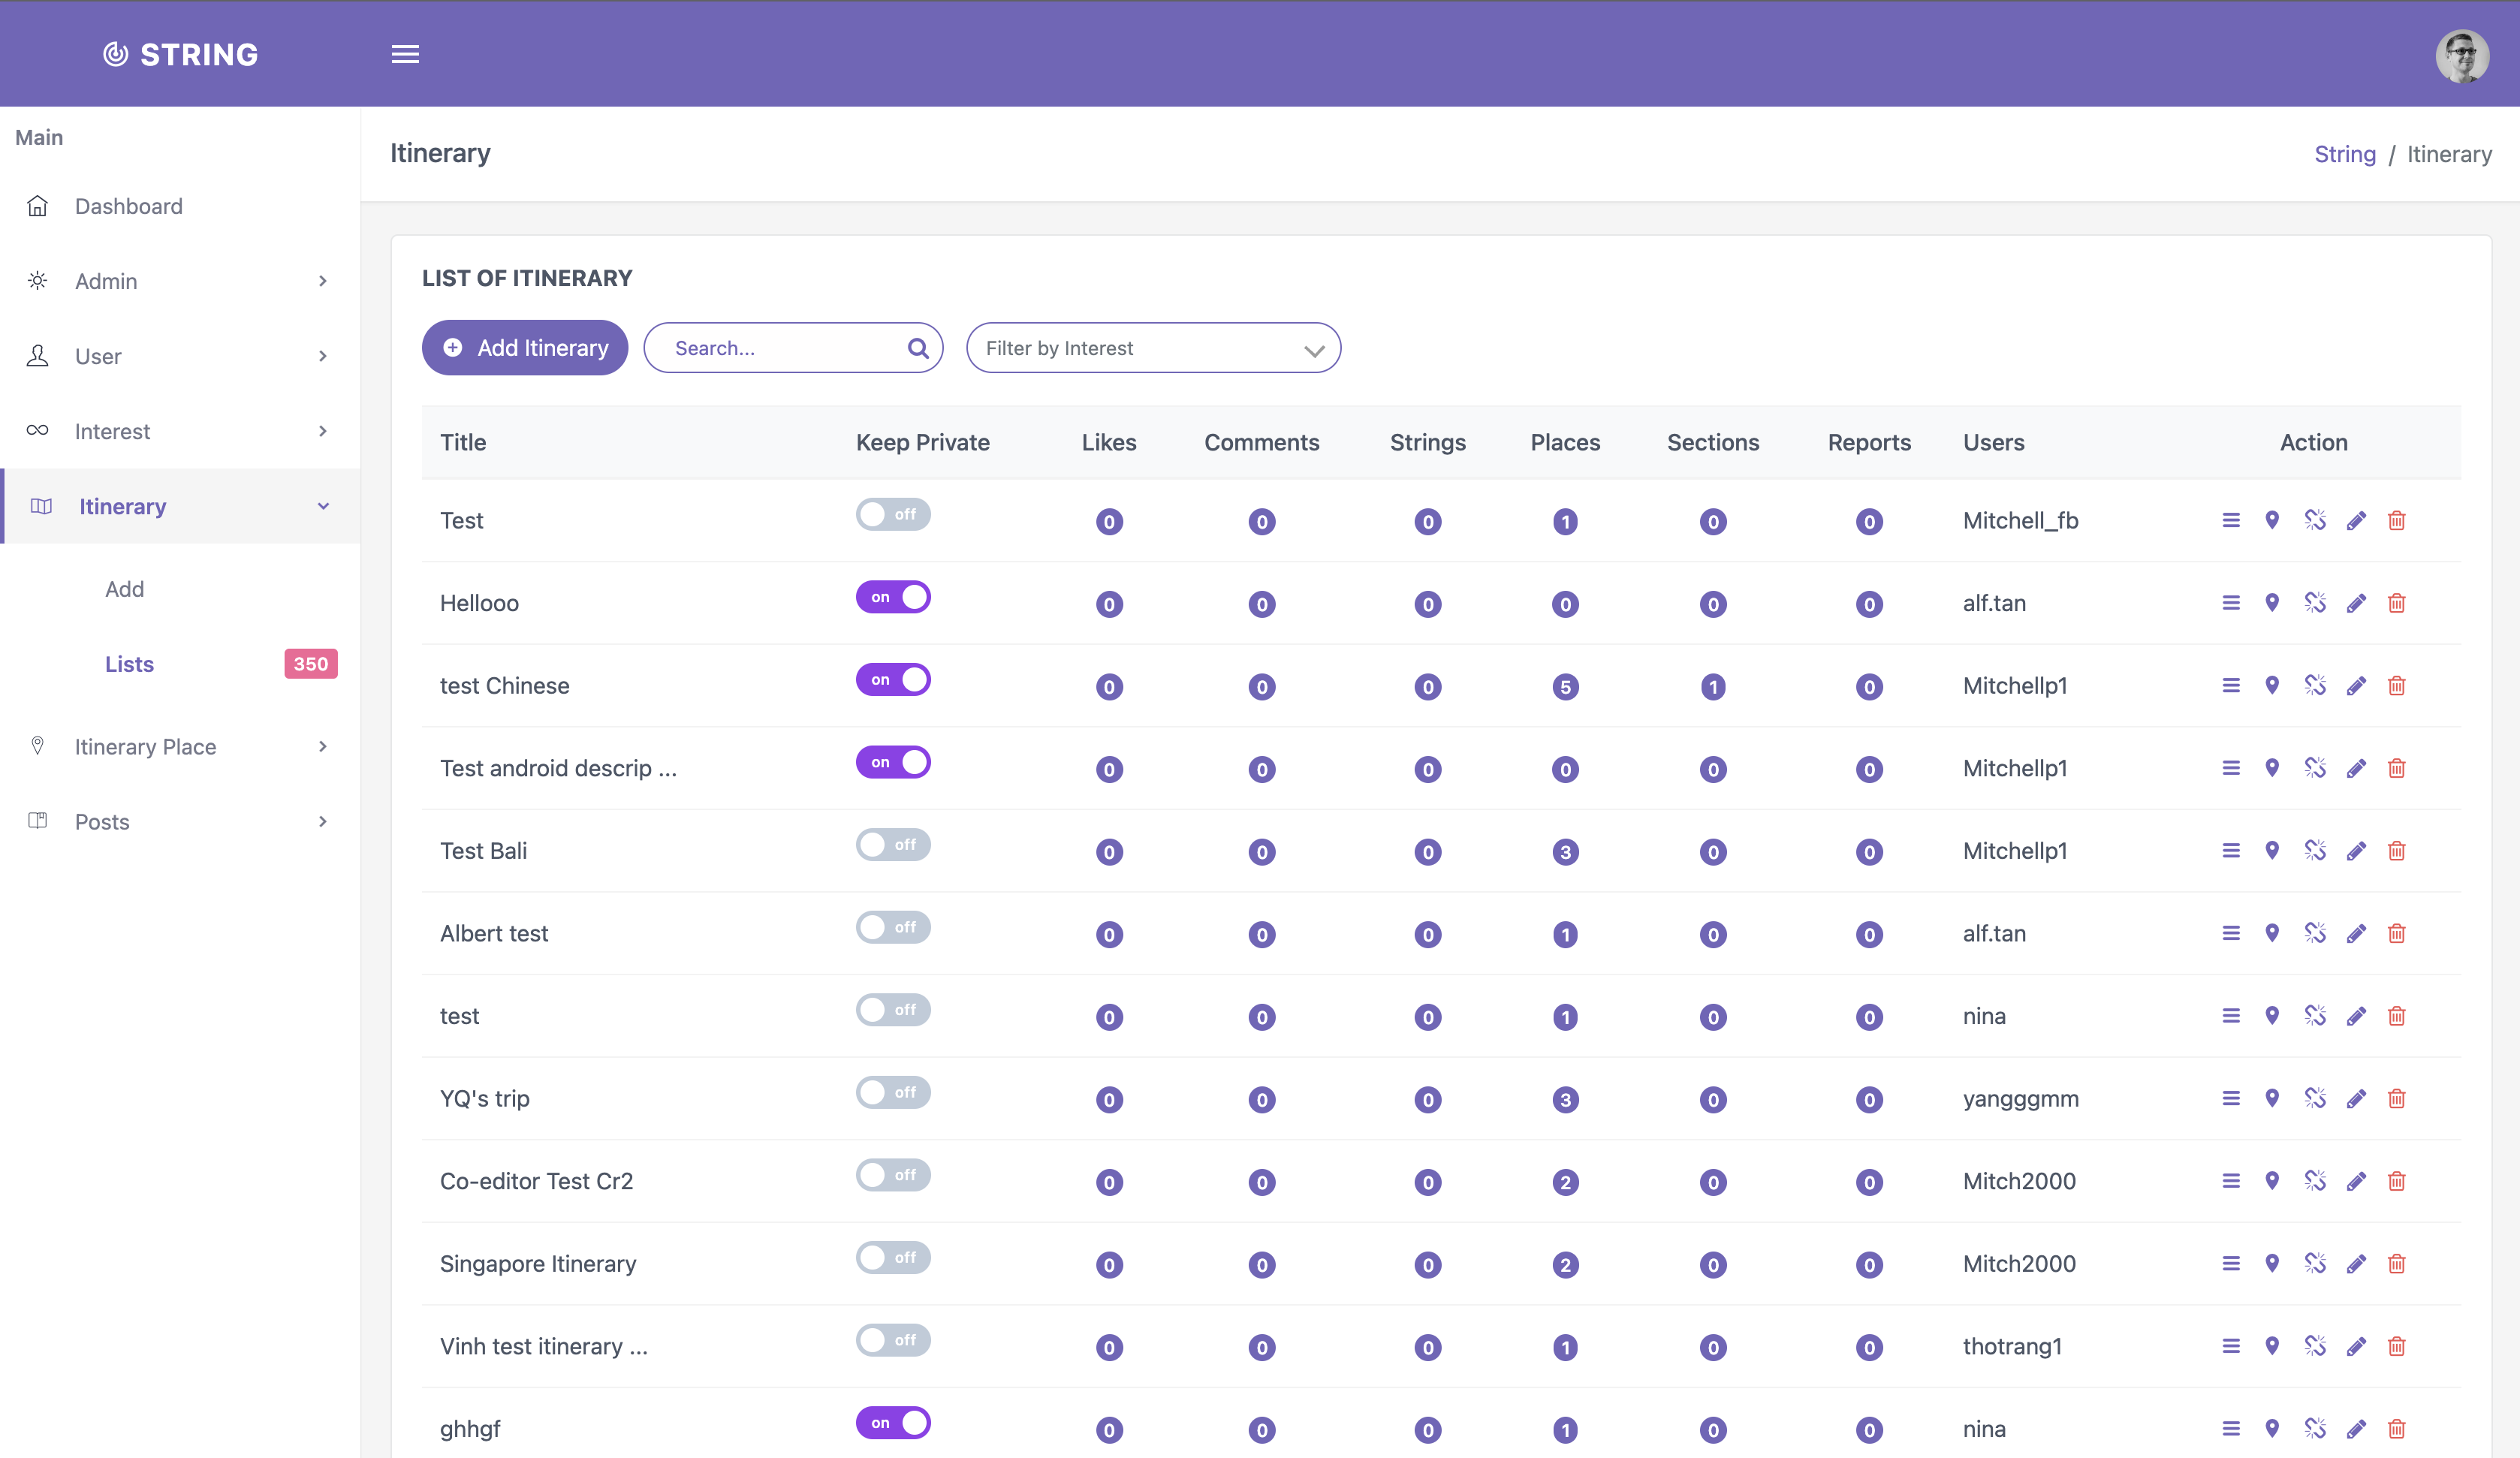Click the hamburger menu icon in header

point(405,54)
